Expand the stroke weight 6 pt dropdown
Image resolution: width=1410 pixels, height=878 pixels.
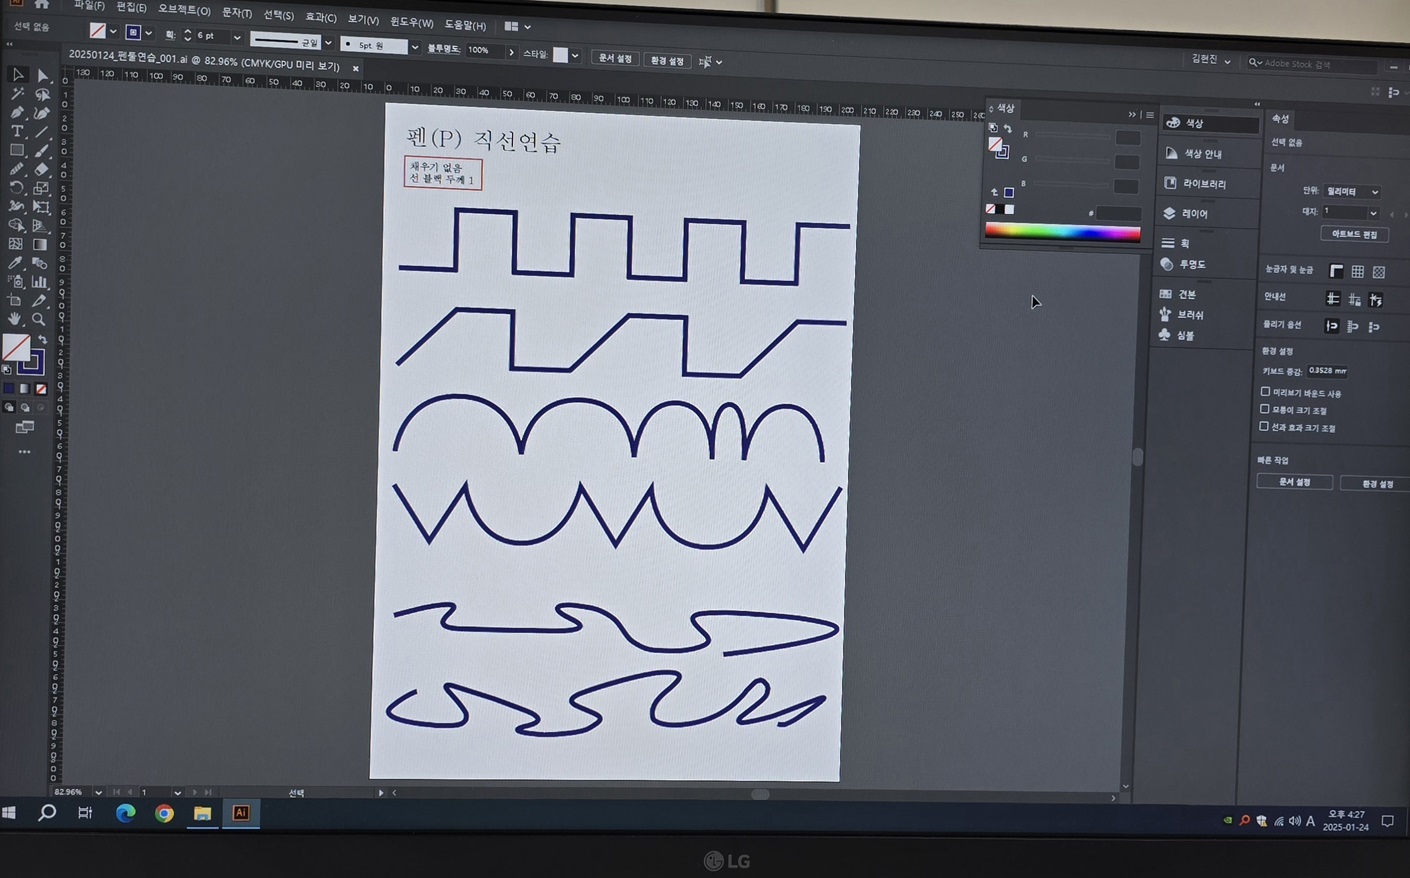click(237, 37)
